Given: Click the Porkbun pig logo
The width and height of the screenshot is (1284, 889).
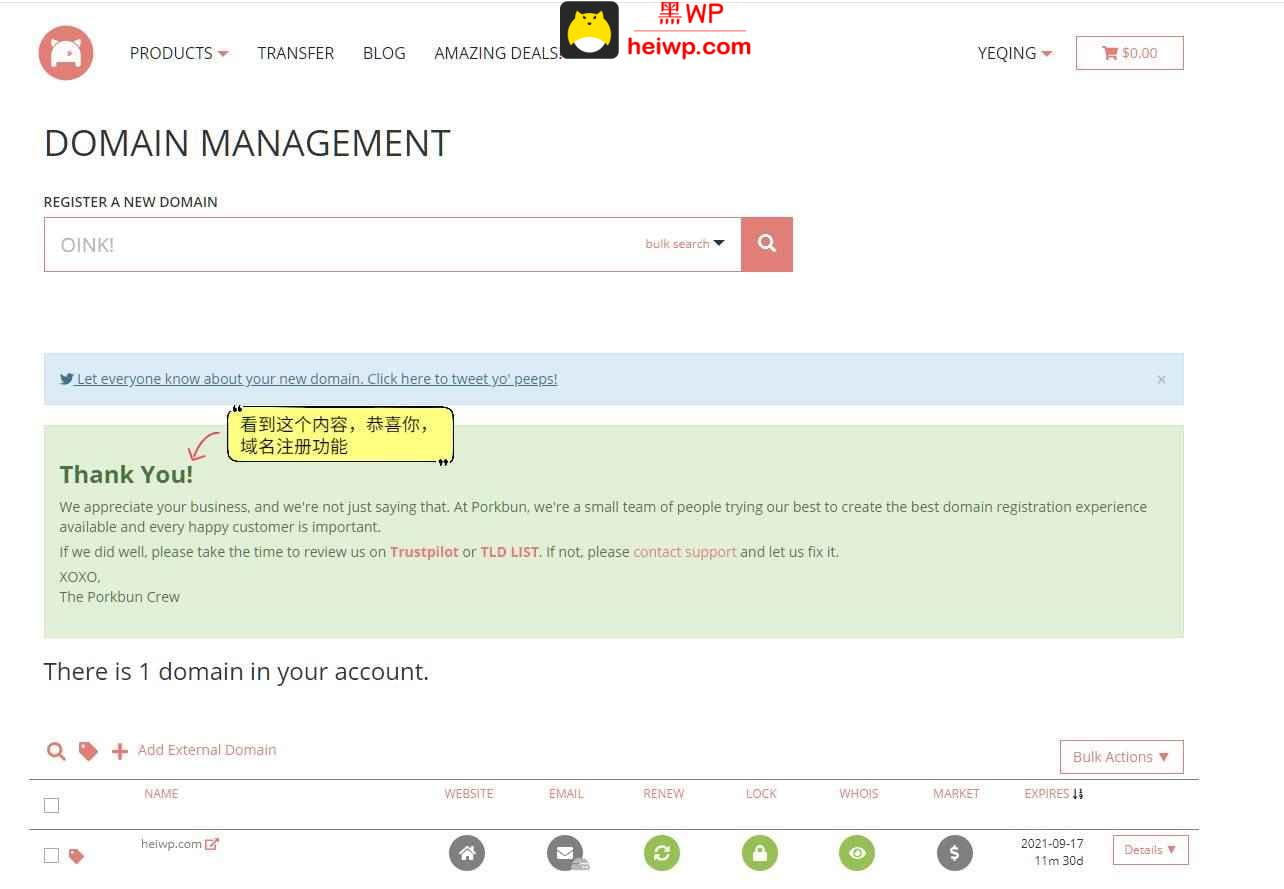Looking at the screenshot, I should [66, 53].
